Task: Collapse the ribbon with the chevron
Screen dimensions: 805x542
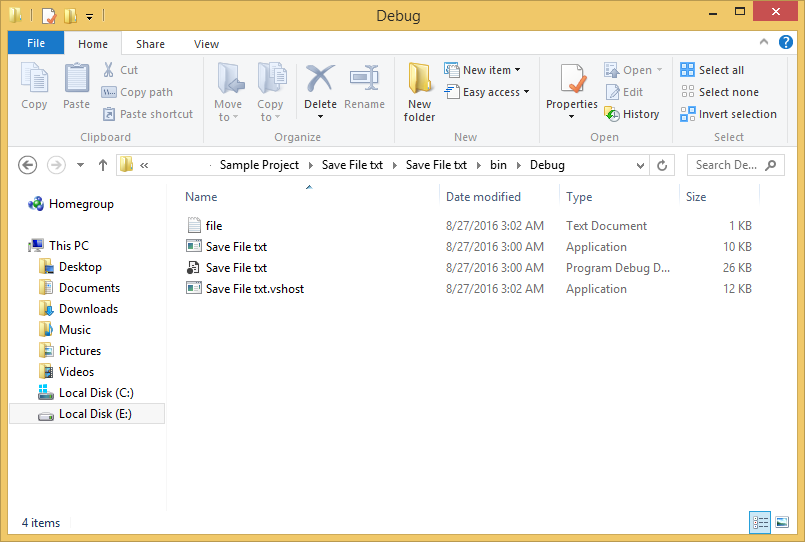Action: (x=764, y=42)
